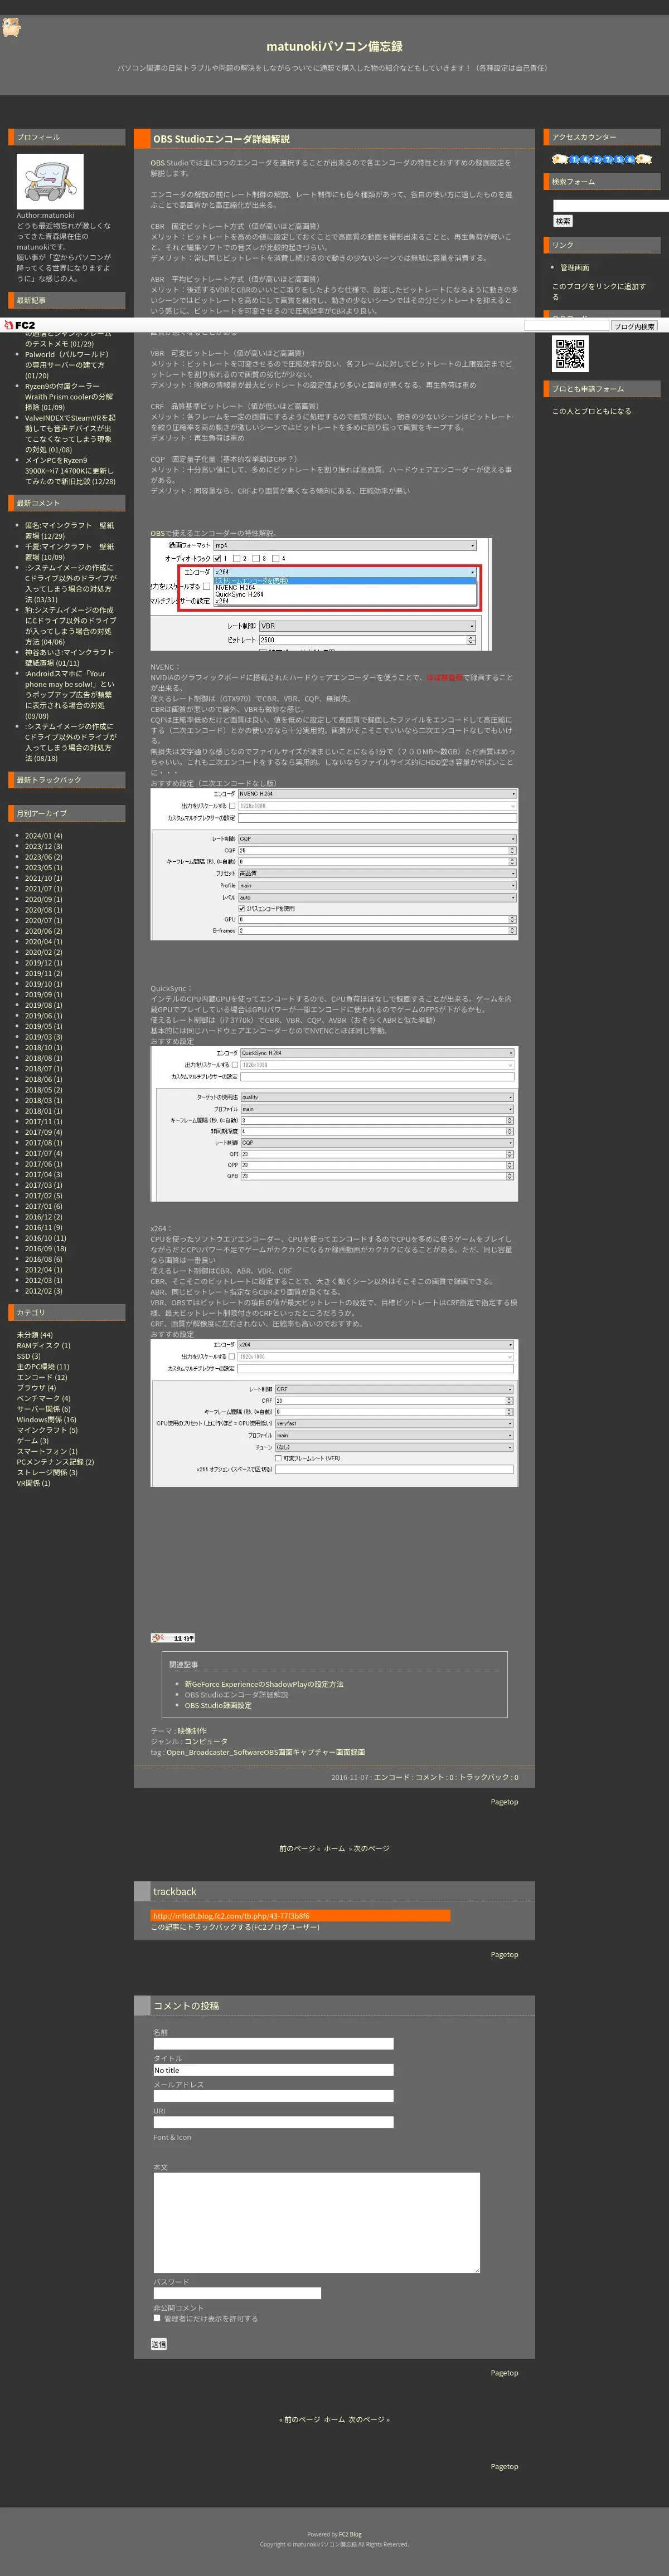The image size is (669, 2576).
Task: Open the Android 'Your phone may be slow' comment
Action: pyautogui.click(x=69, y=694)
